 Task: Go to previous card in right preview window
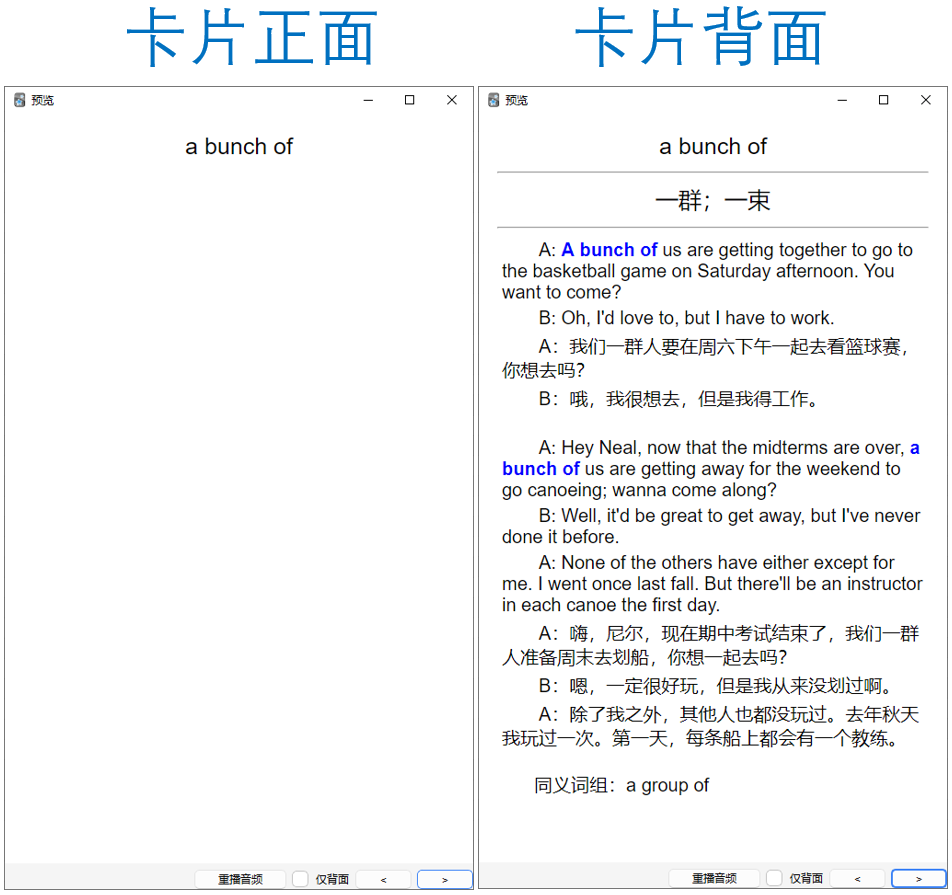click(857, 879)
